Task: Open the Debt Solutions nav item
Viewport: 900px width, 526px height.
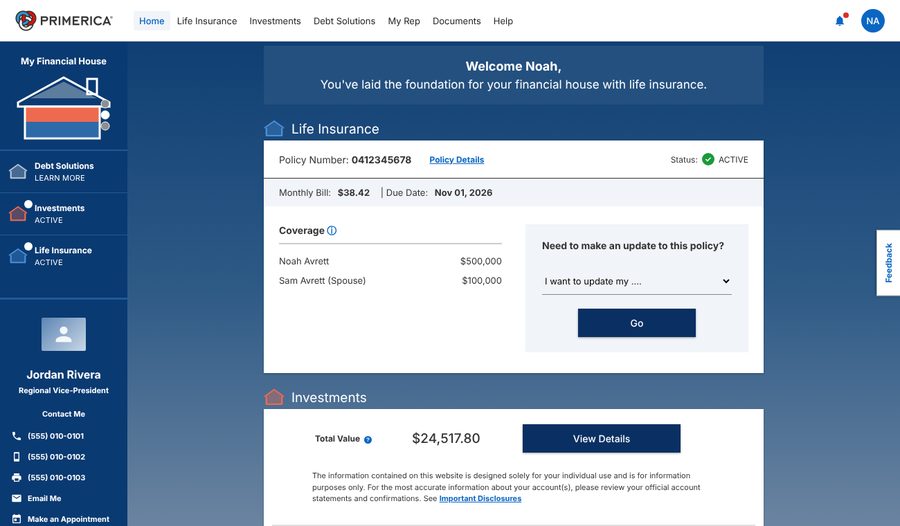Action: click(344, 21)
